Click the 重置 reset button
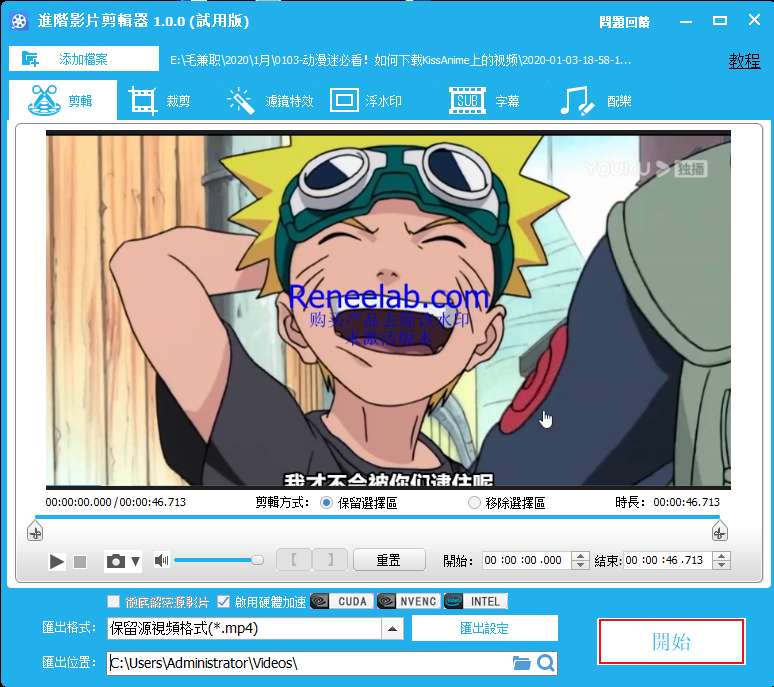774x687 pixels. tap(389, 560)
